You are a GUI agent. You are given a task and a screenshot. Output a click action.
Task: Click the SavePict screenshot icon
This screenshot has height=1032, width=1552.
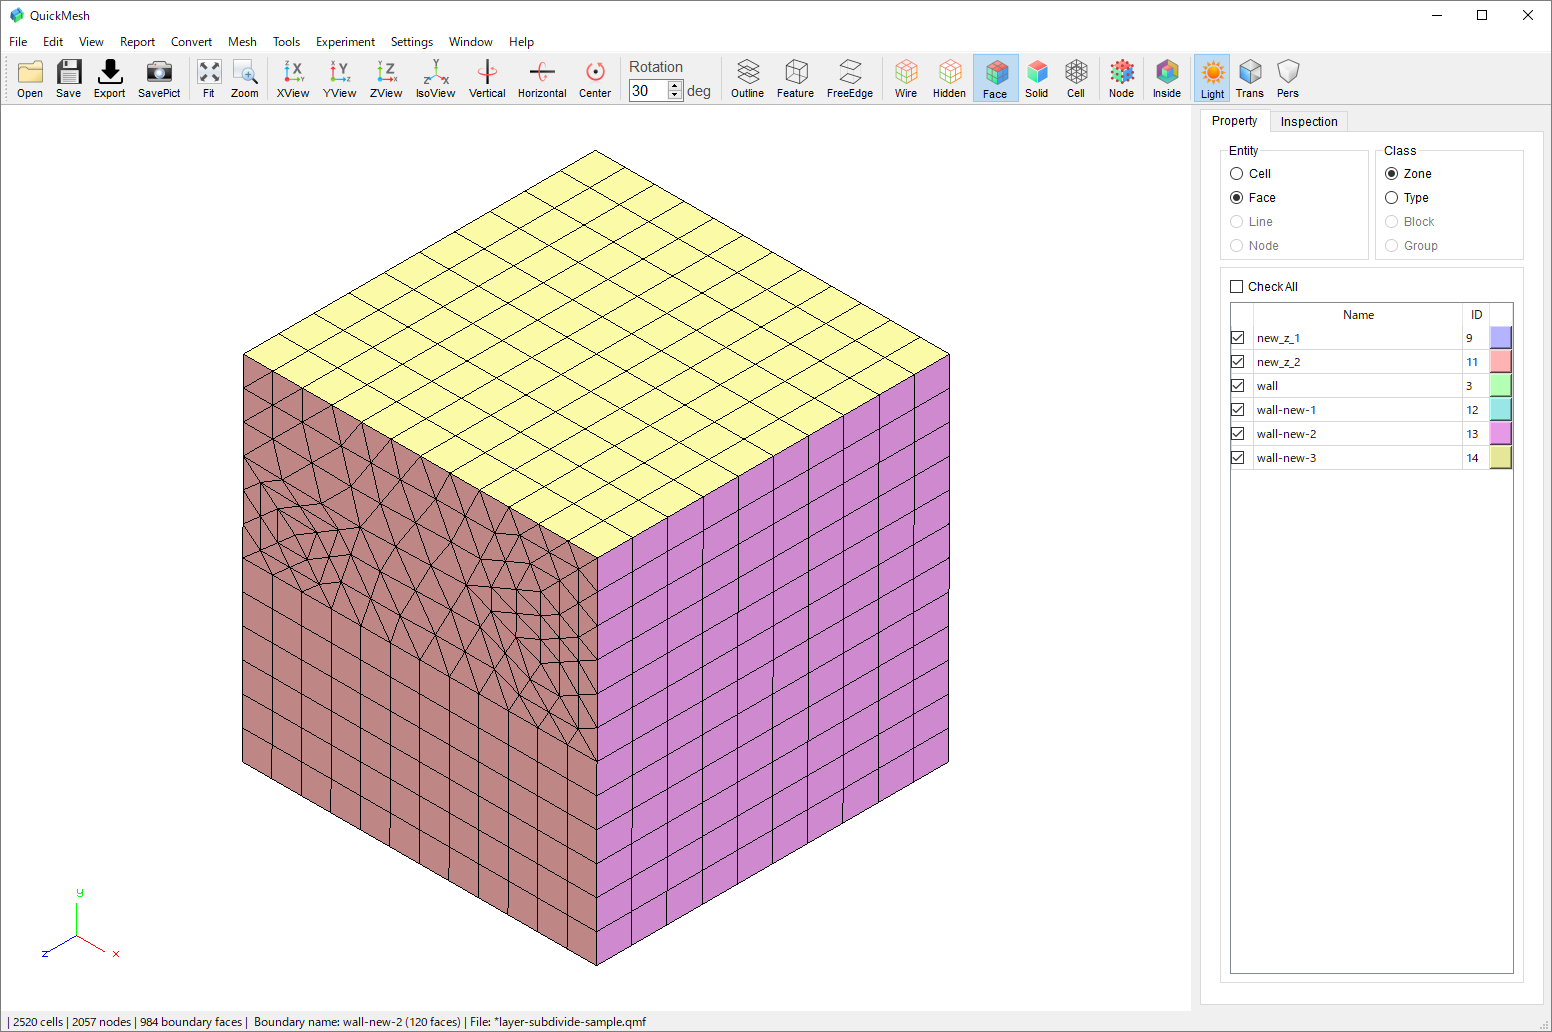pyautogui.click(x=158, y=78)
